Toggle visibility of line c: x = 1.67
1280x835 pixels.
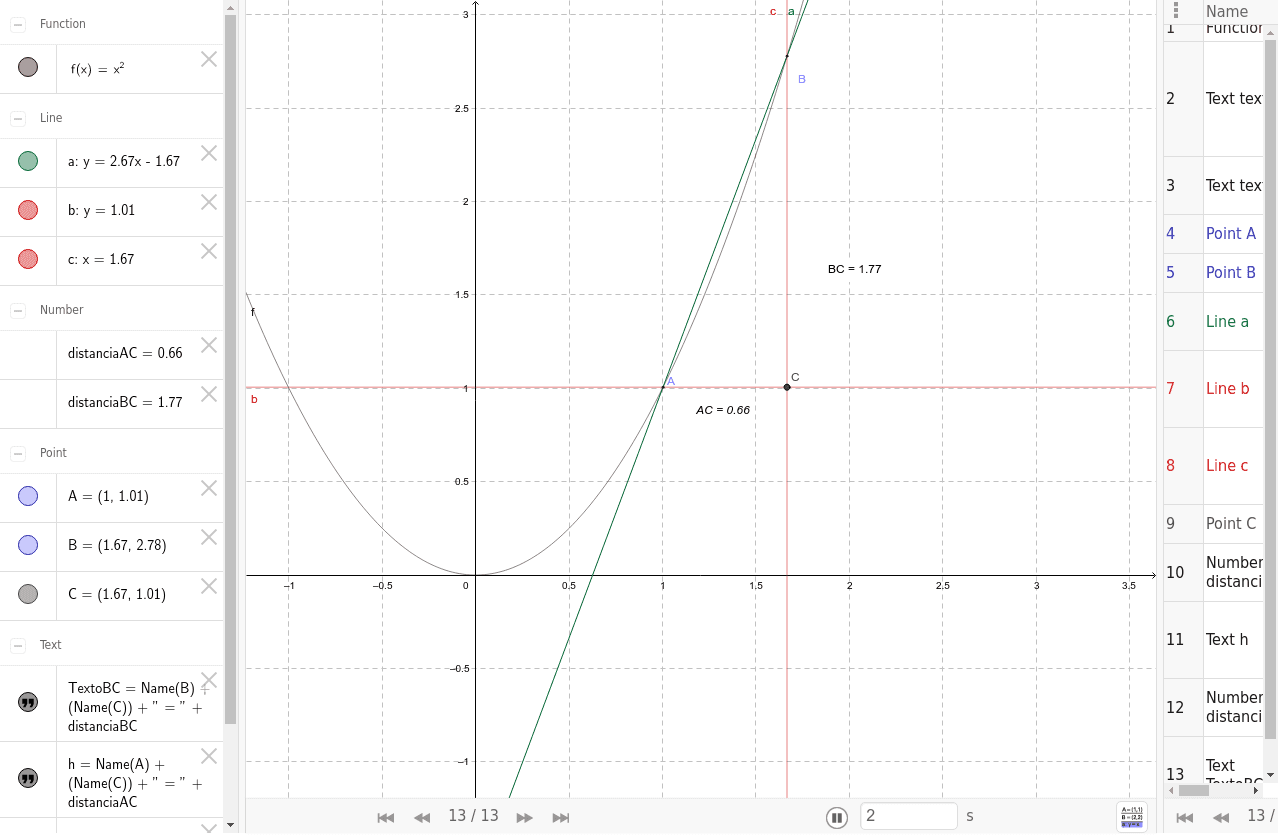coord(28,259)
